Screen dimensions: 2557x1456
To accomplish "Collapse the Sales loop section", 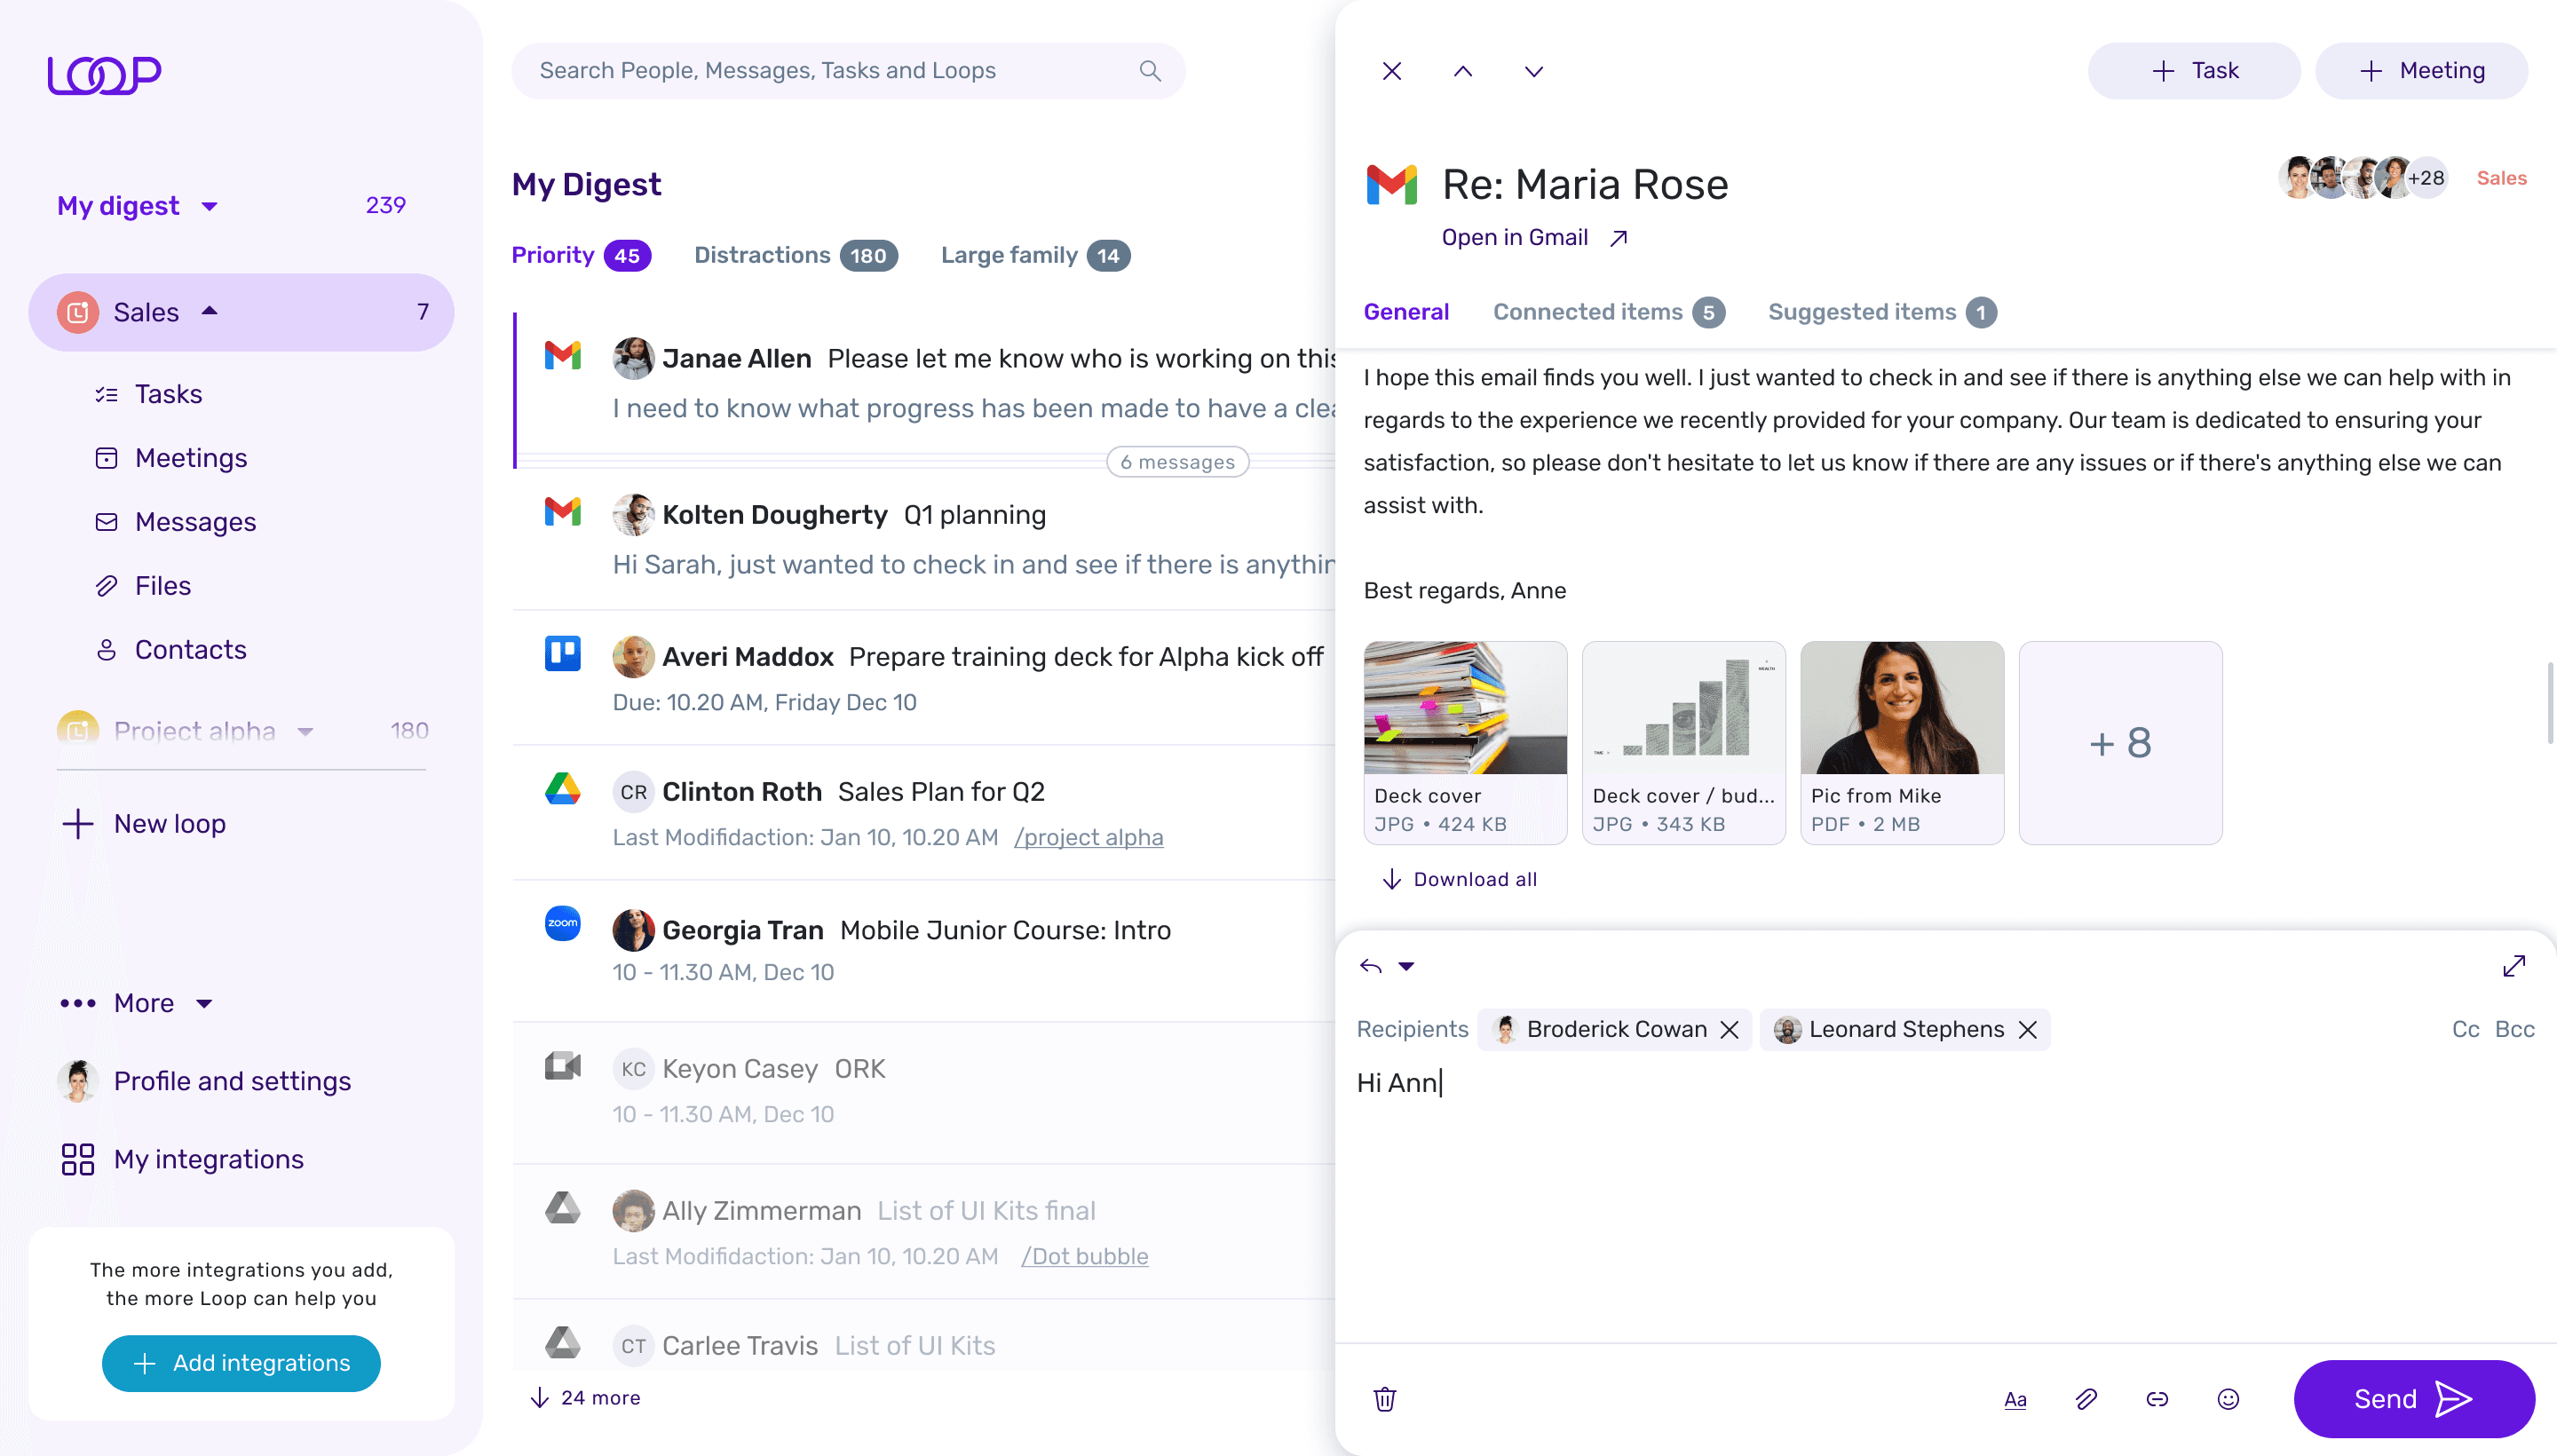I will pyautogui.click(x=210, y=311).
